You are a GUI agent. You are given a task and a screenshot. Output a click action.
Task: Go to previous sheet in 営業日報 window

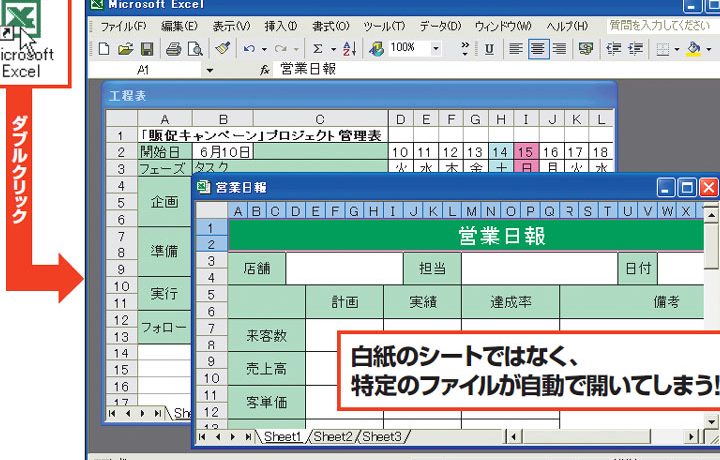pos(218,437)
